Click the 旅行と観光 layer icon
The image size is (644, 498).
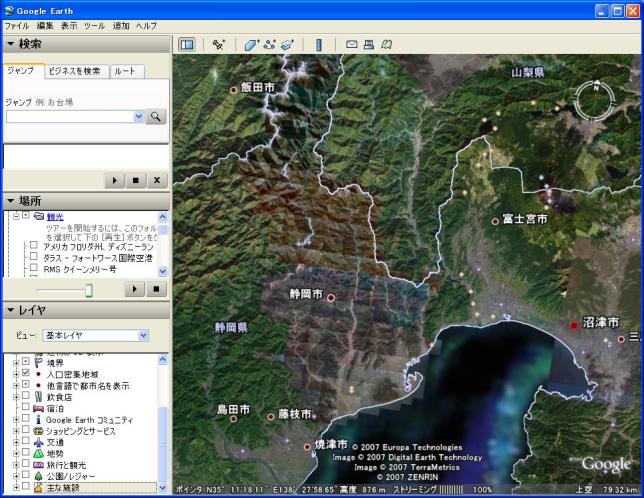[38, 465]
